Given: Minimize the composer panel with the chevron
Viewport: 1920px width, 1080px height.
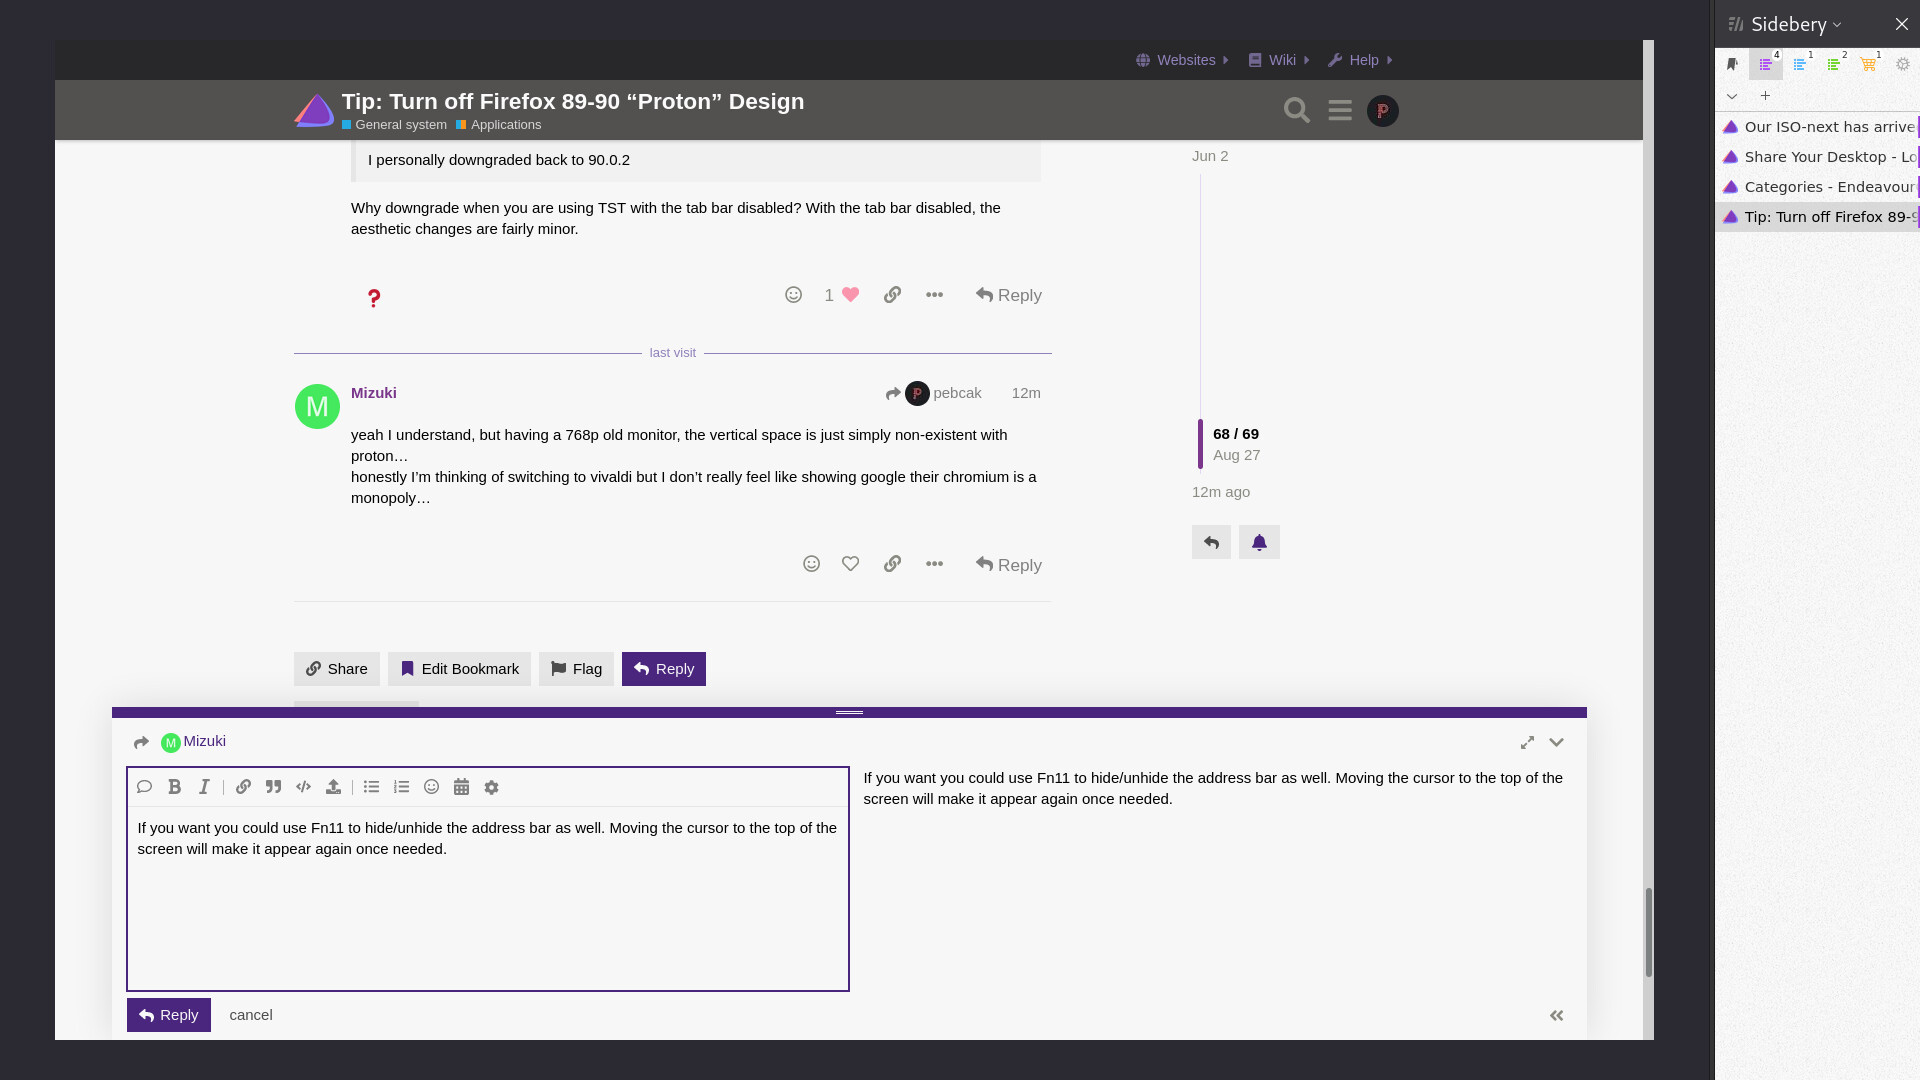Looking at the screenshot, I should click(x=1556, y=742).
